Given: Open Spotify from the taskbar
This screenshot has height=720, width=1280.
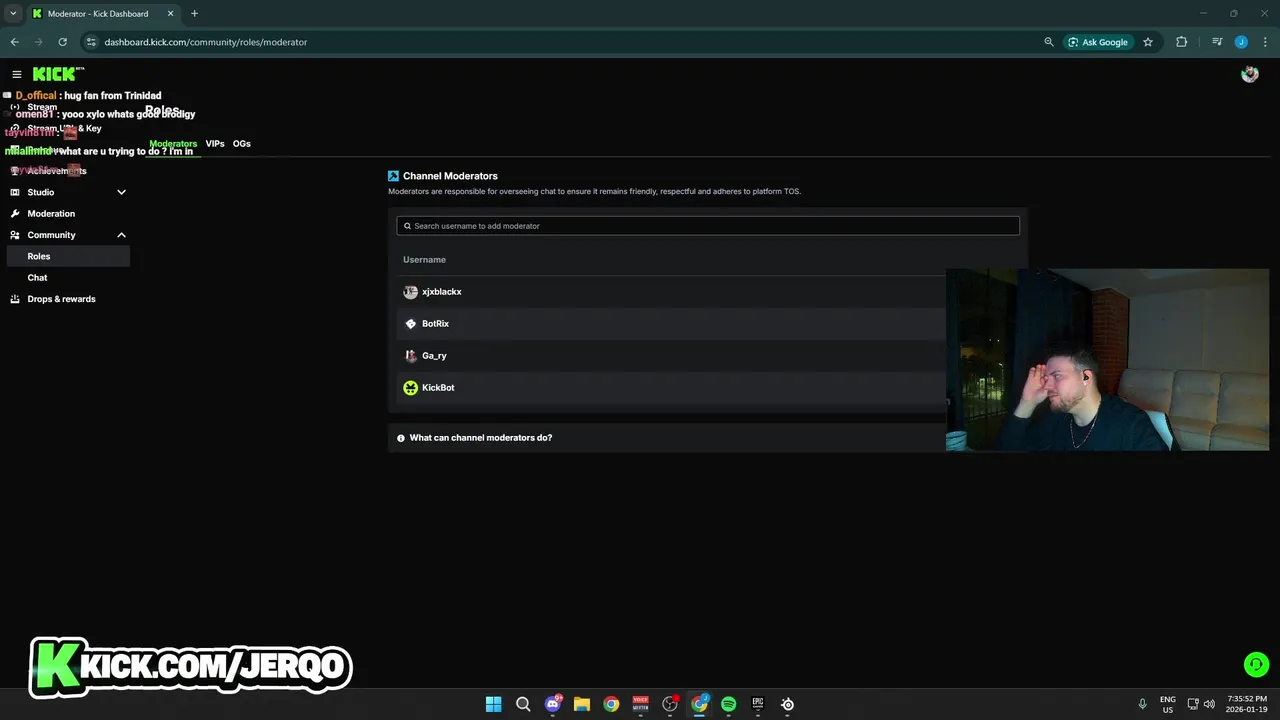Looking at the screenshot, I should click(729, 704).
